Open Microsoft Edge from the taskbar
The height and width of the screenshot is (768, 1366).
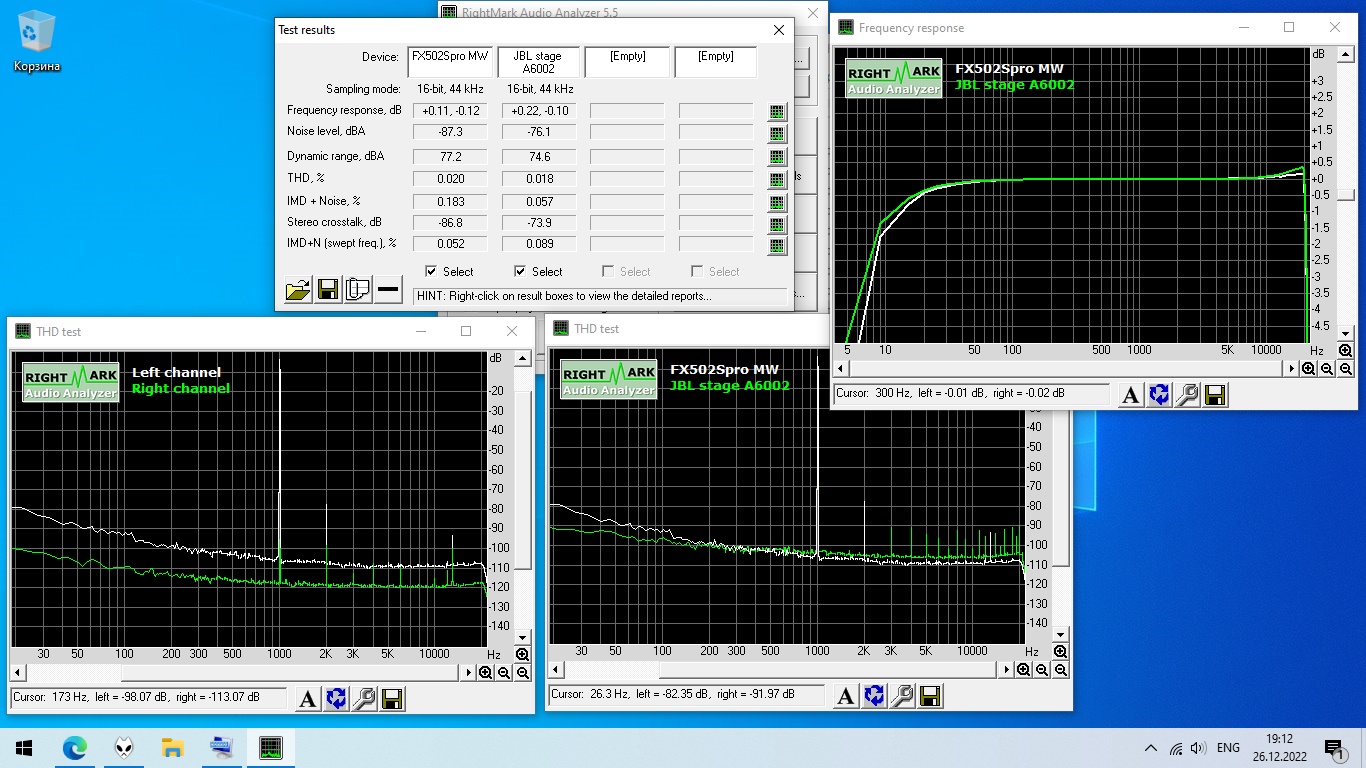point(75,748)
